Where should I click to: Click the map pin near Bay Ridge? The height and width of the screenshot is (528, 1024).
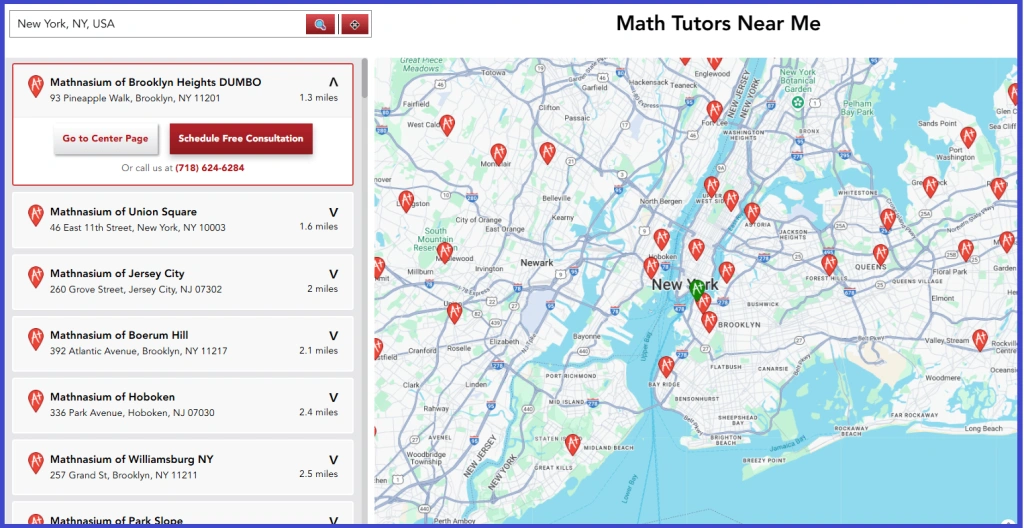pyautogui.click(x=666, y=366)
